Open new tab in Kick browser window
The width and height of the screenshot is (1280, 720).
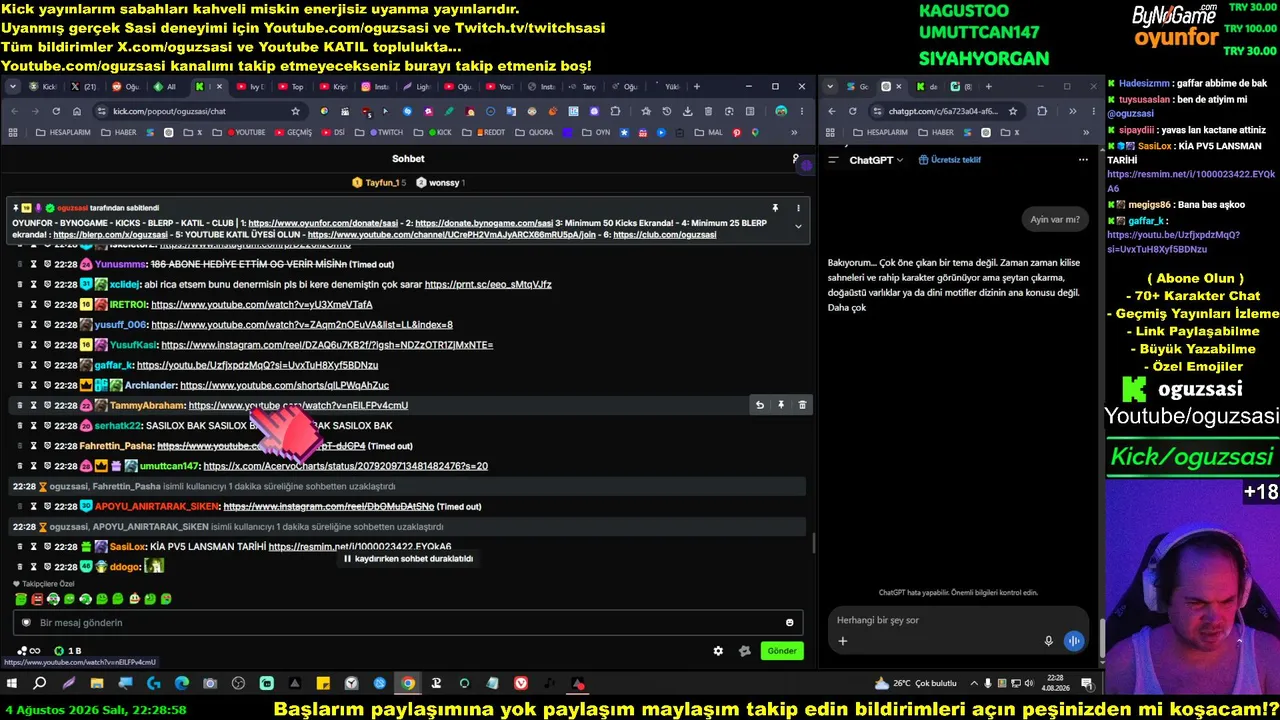tap(697, 87)
